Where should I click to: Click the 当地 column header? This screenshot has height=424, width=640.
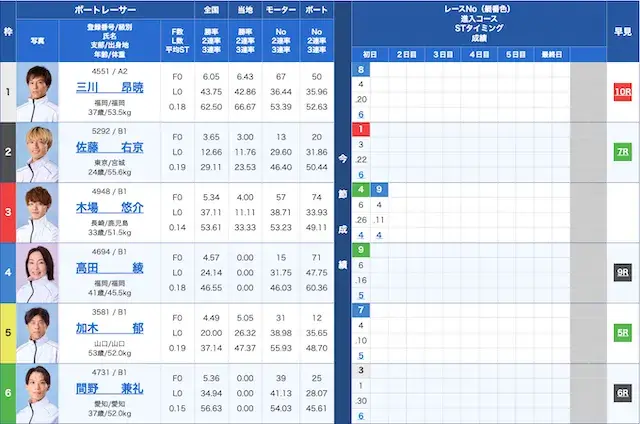coord(245,10)
